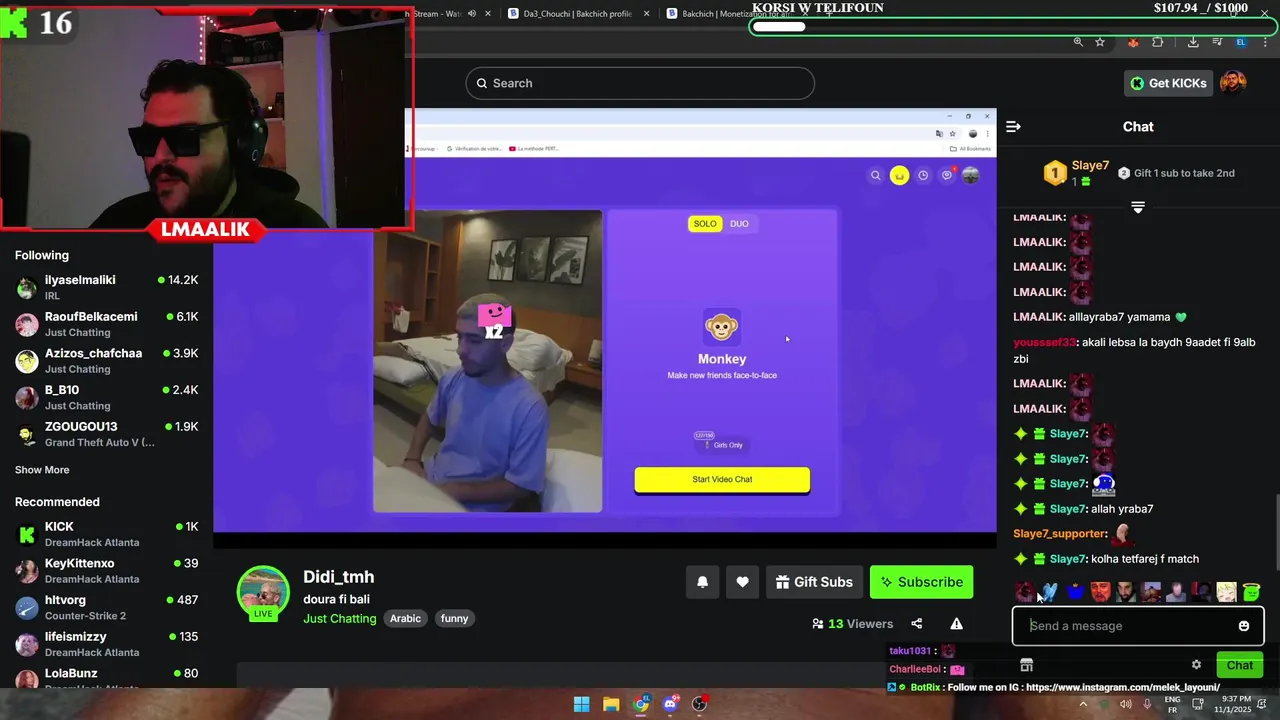The width and height of the screenshot is (1280, 720).
Task: Select the blue bird emote
Action: [x=1050, y=593]
